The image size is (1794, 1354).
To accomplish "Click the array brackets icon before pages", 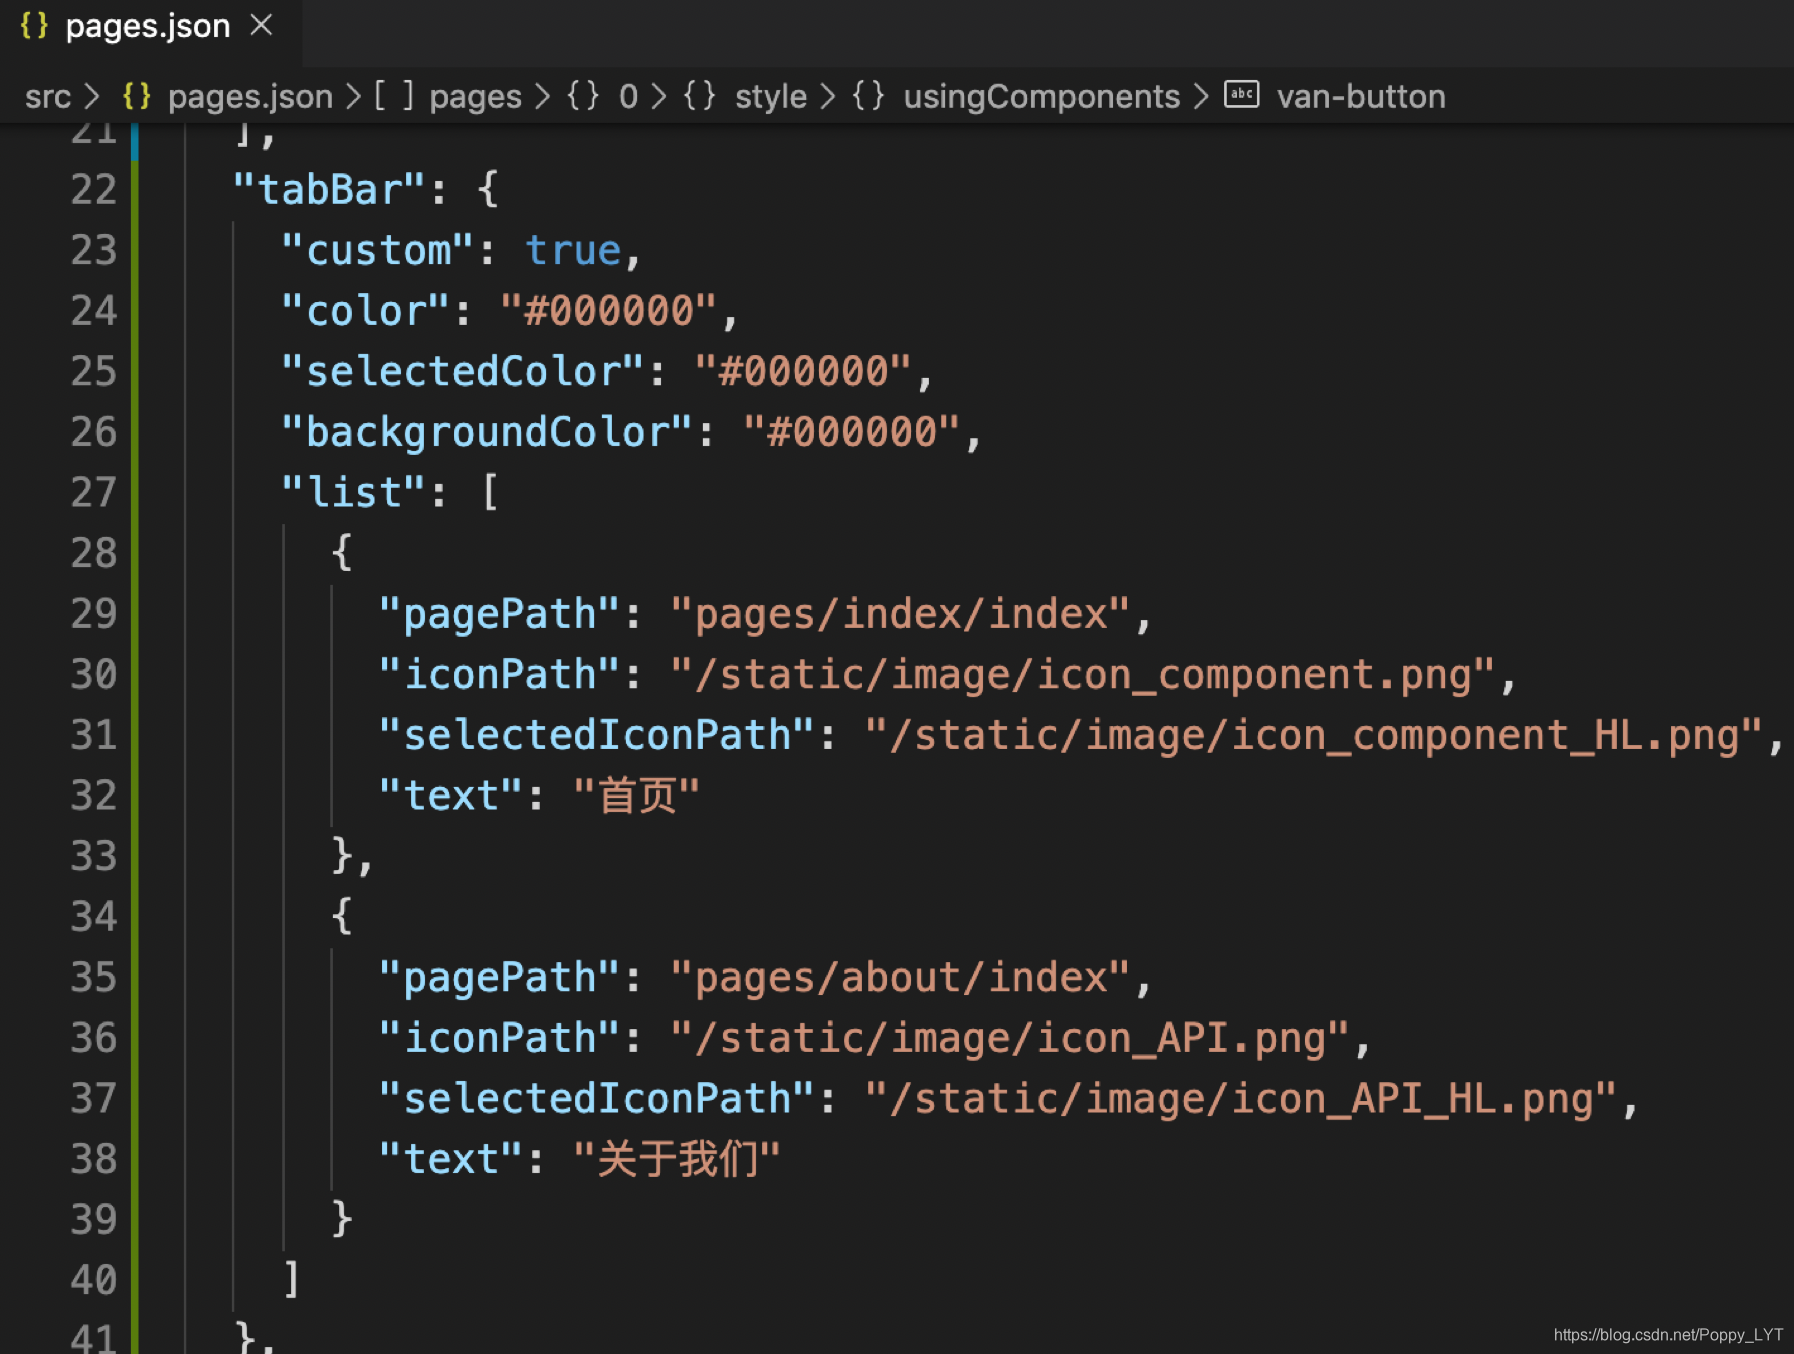I will point(394,96).
